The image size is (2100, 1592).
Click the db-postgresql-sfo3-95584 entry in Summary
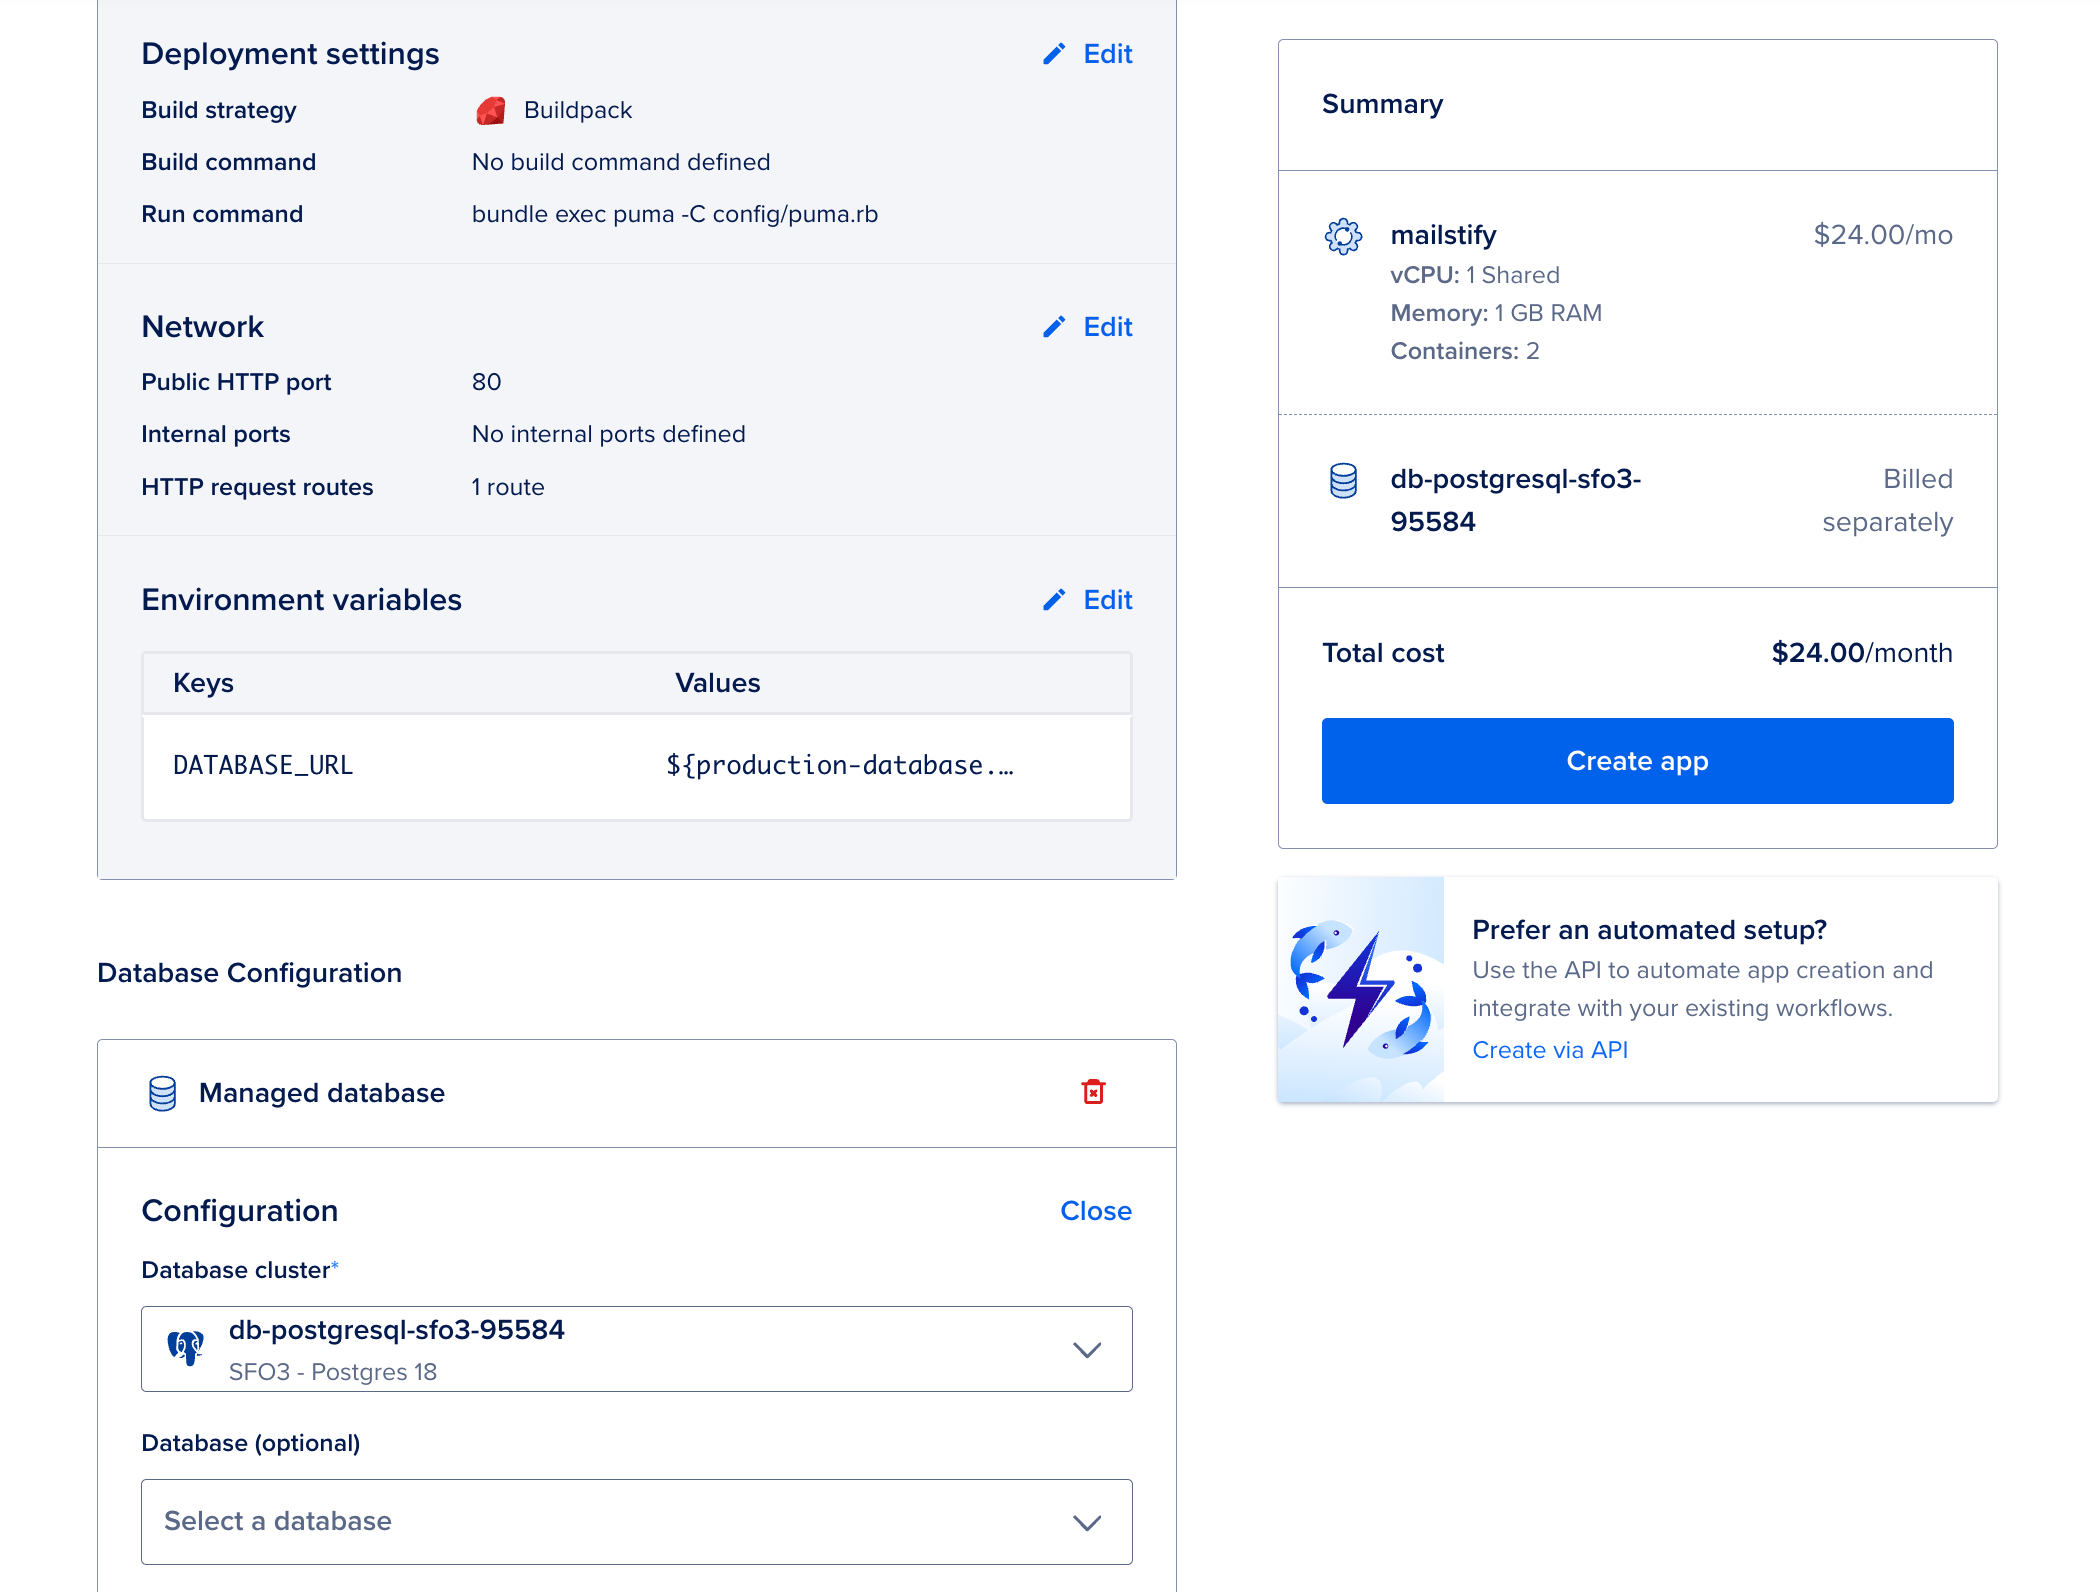(x=1516, y=500)
